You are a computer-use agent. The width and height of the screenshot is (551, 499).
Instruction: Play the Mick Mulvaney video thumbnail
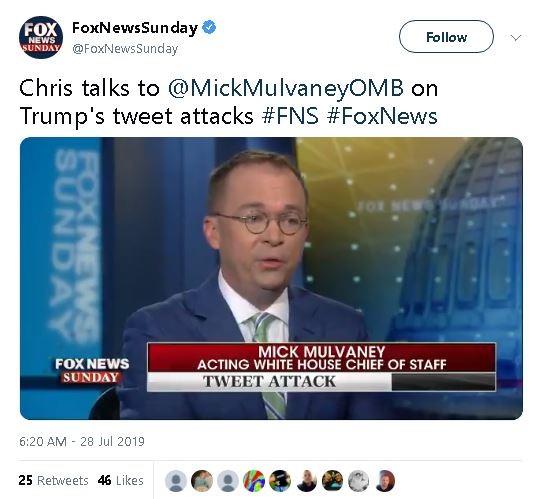[271, 278]
